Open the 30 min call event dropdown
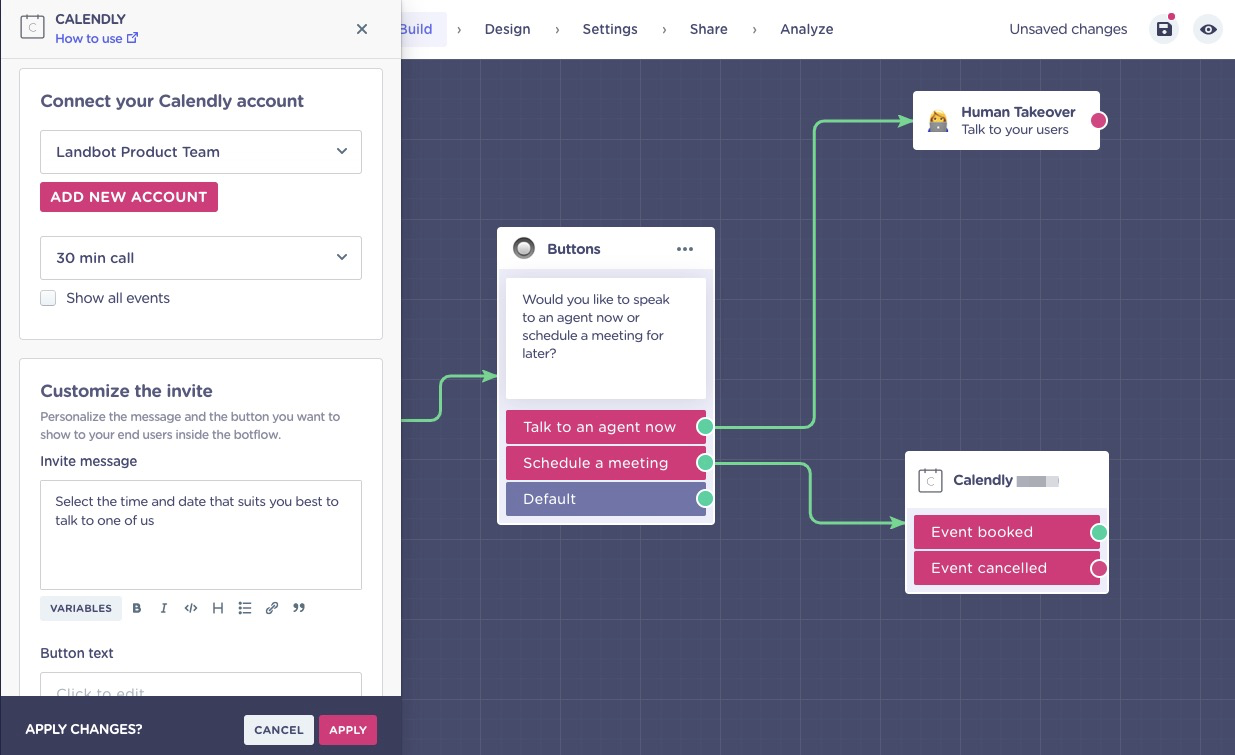1235x755 pixels. click(201, 258)
